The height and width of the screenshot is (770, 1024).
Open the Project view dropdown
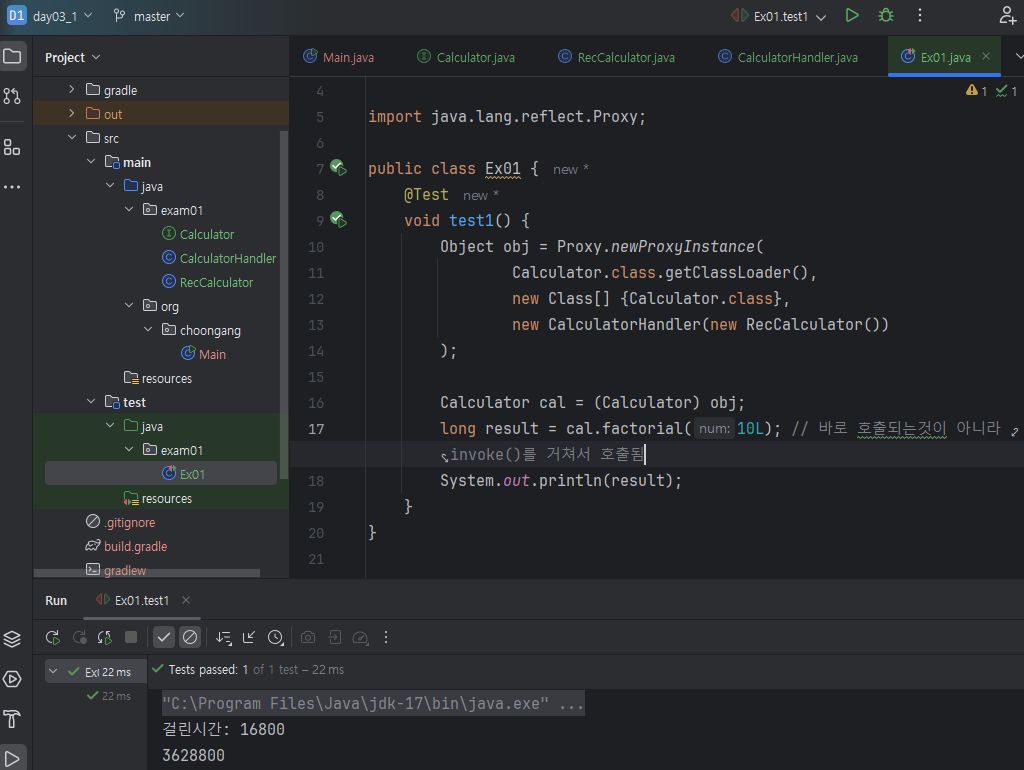[x=72, y=57]
